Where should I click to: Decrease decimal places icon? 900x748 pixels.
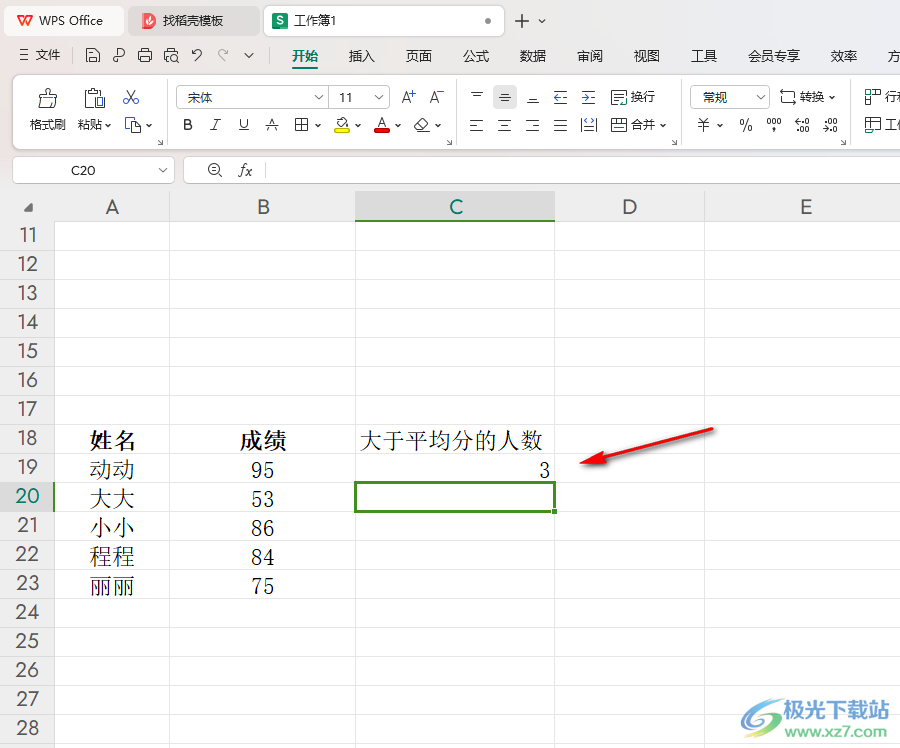(830, 125)
